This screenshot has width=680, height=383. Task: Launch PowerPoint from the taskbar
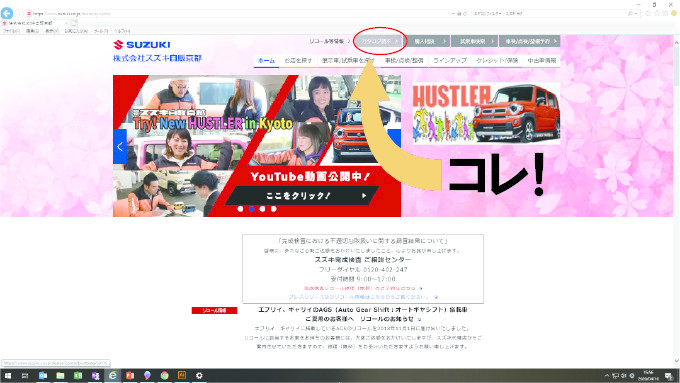pyautogui.click(x=130, y=376)
